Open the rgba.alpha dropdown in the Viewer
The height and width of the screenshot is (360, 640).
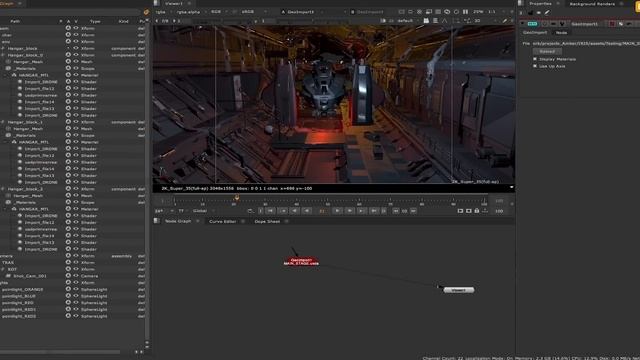click(x=191, y=12)
